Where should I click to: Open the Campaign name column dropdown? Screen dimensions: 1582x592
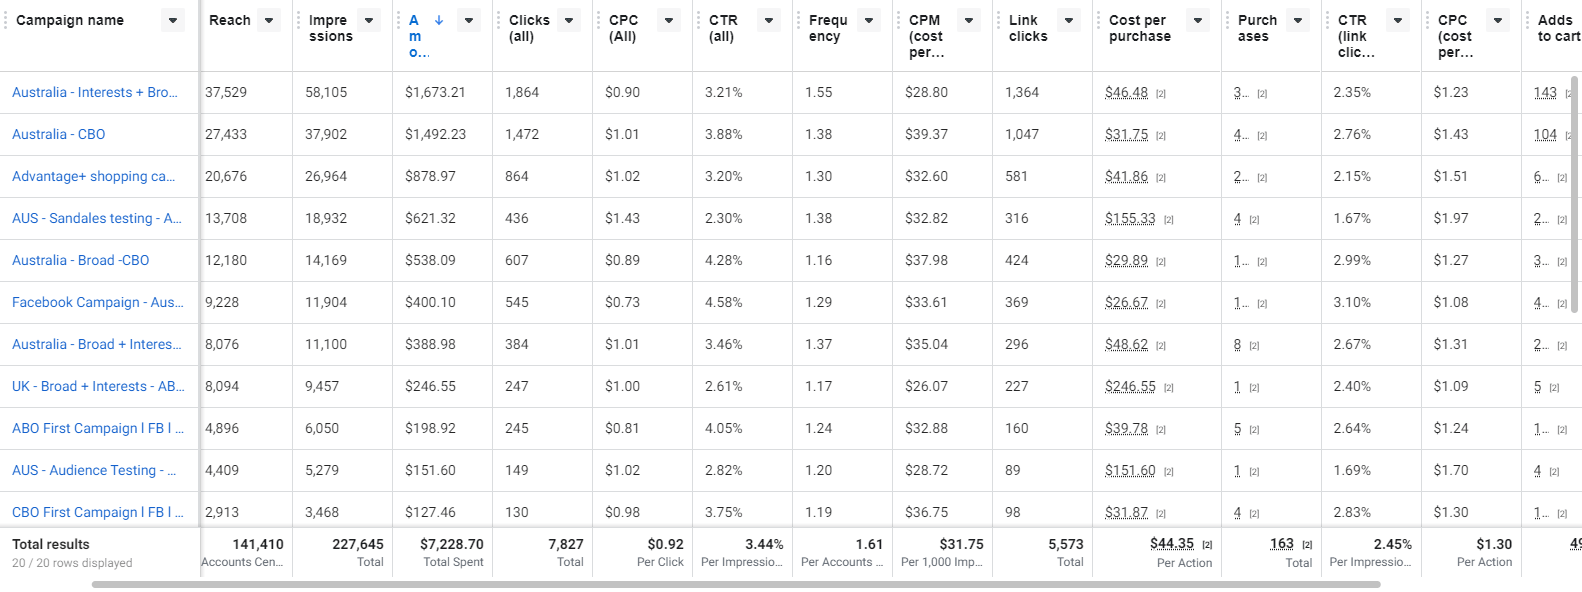click(x=171, y=18)
